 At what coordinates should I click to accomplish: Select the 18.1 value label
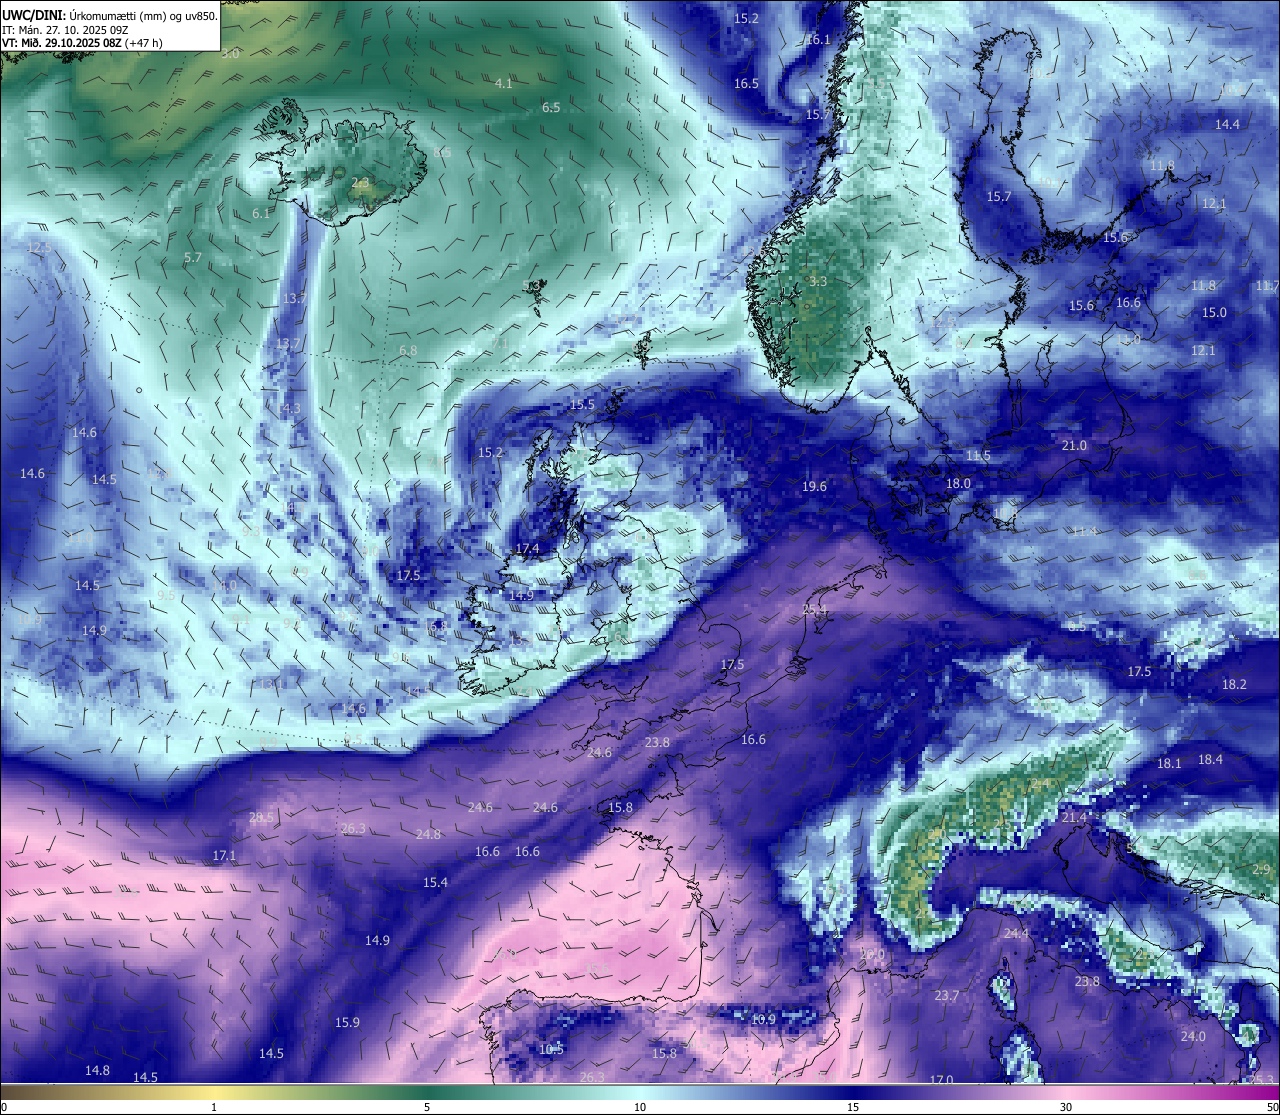coord(1169,764)
